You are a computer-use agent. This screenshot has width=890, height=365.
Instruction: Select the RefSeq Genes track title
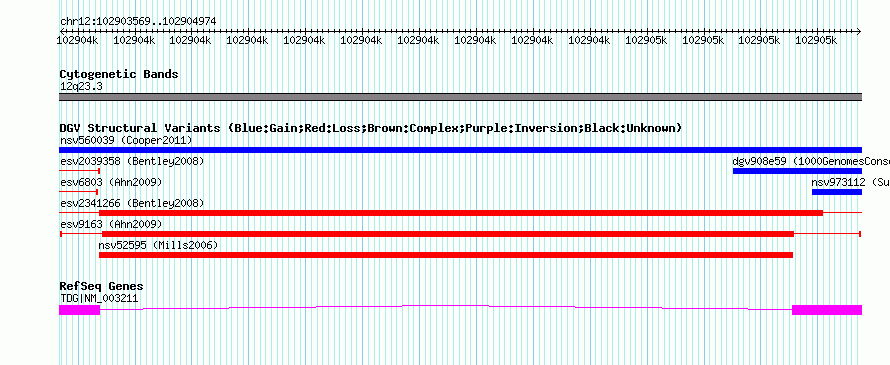pos(102,287)
